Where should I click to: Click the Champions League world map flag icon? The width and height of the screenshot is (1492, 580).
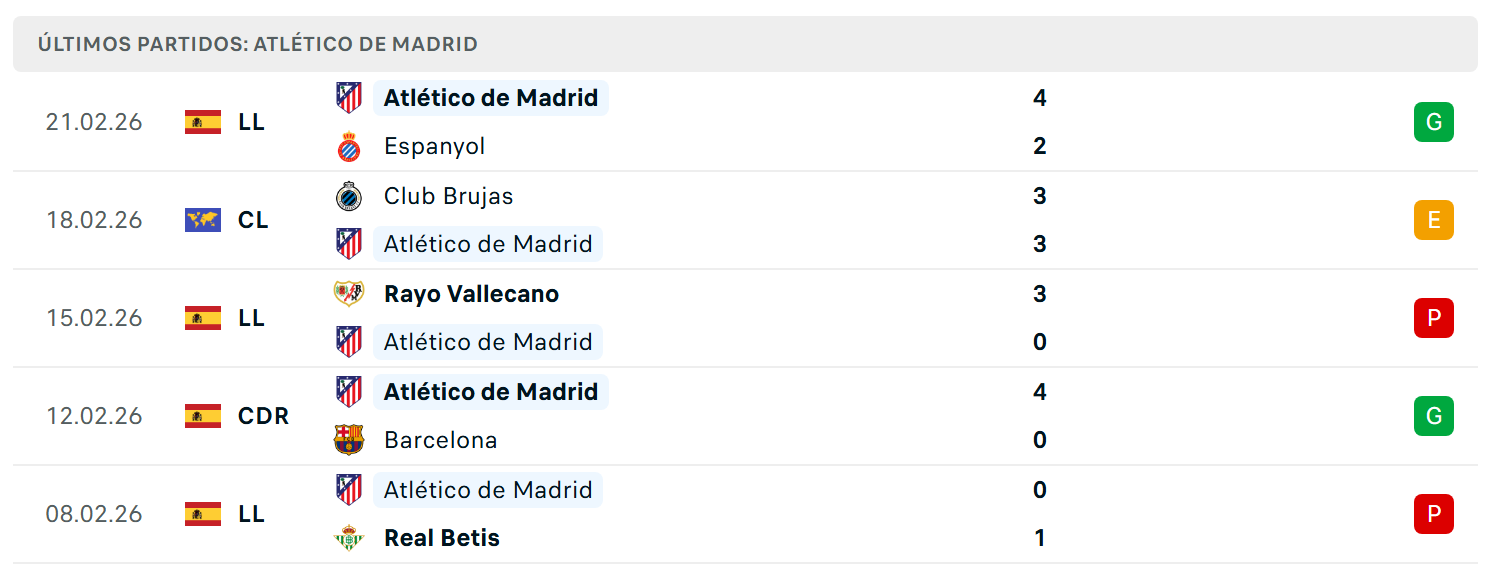[x=203, y=220]
